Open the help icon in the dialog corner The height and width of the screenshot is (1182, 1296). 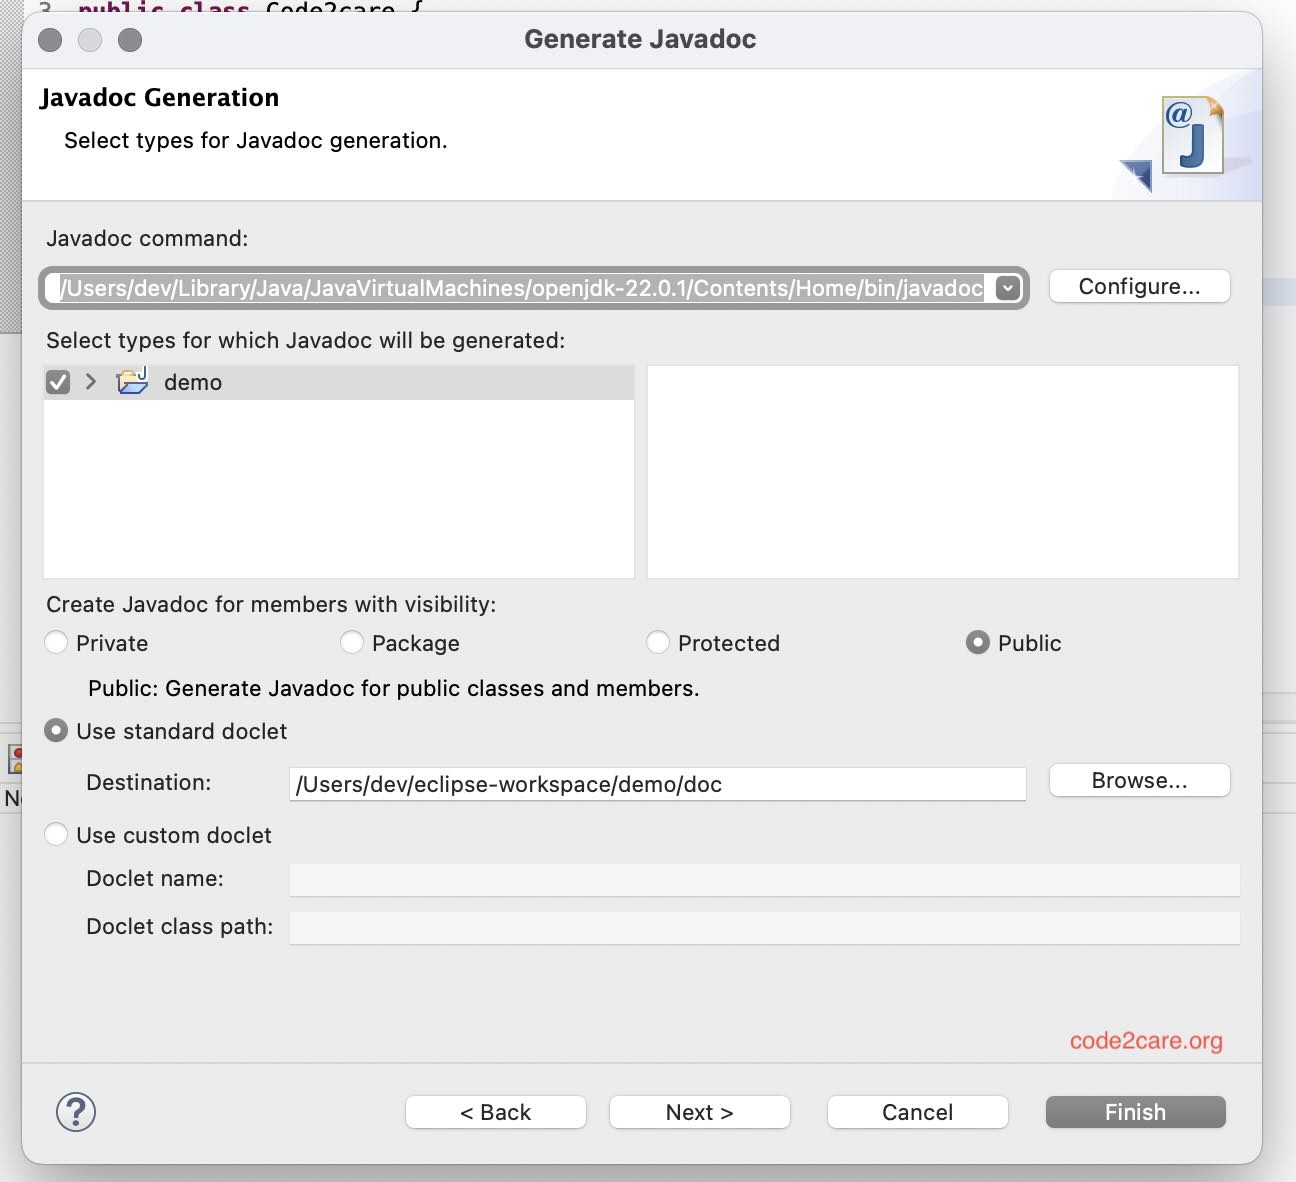click(76, 1111)
